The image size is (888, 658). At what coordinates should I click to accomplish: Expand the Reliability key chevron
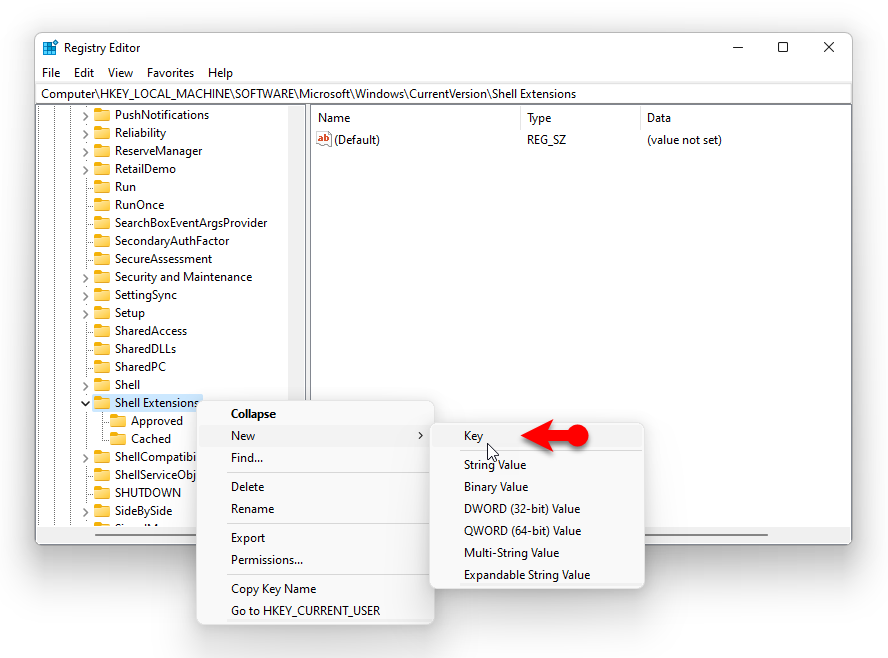tap(85, 134)
